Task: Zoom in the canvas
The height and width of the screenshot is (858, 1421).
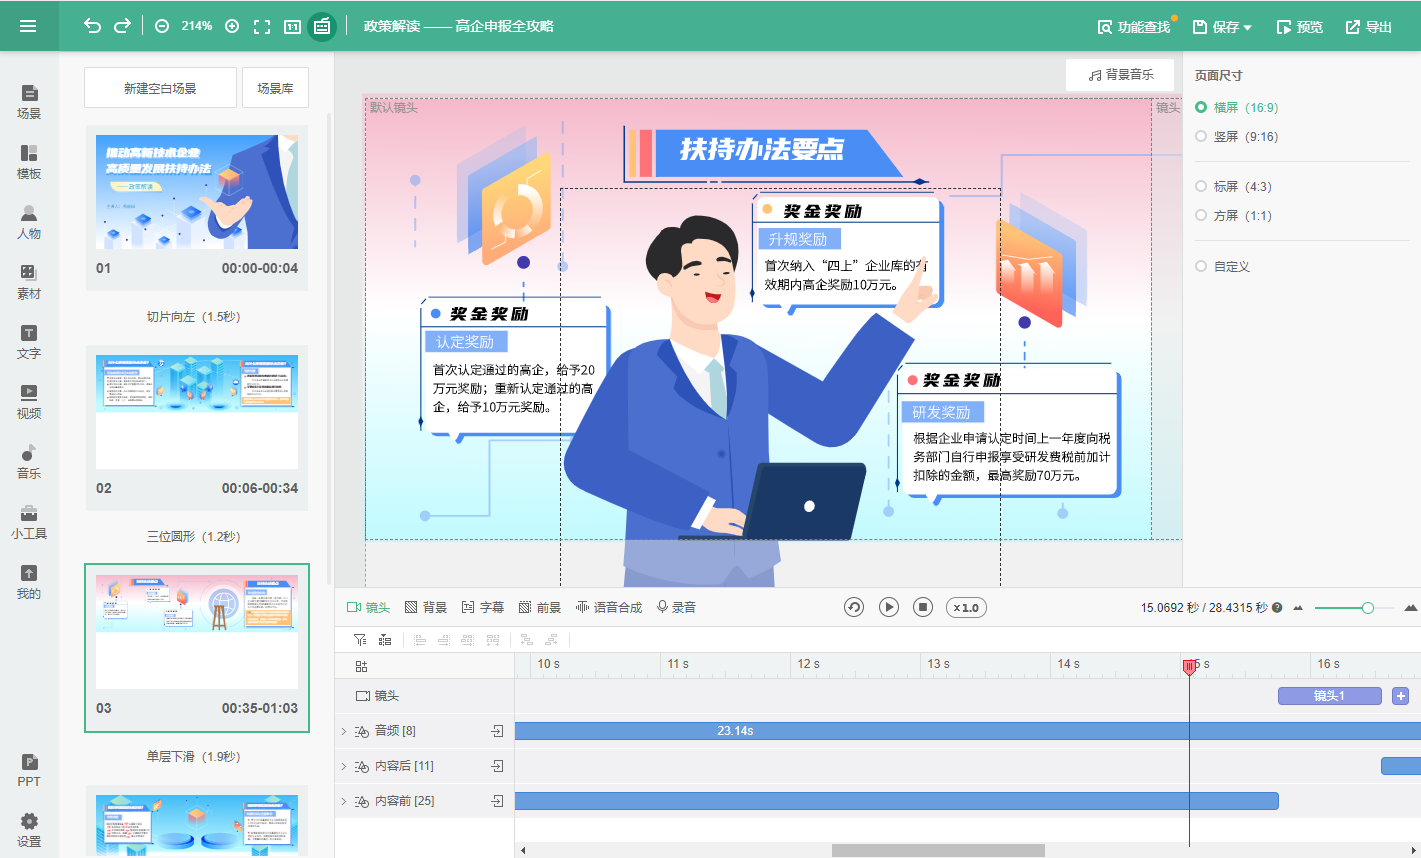Action: [x=232, y=26]
